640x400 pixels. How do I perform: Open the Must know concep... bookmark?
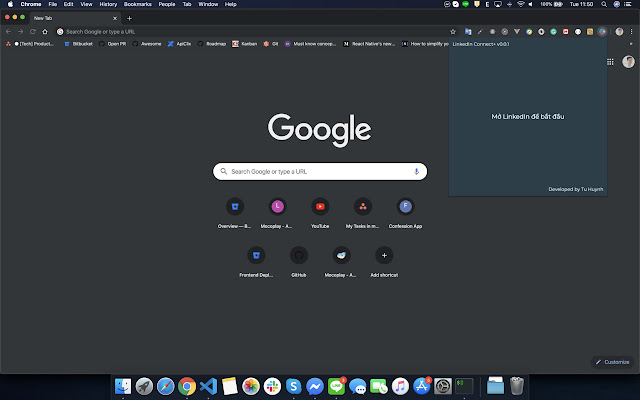pos(311,44)
